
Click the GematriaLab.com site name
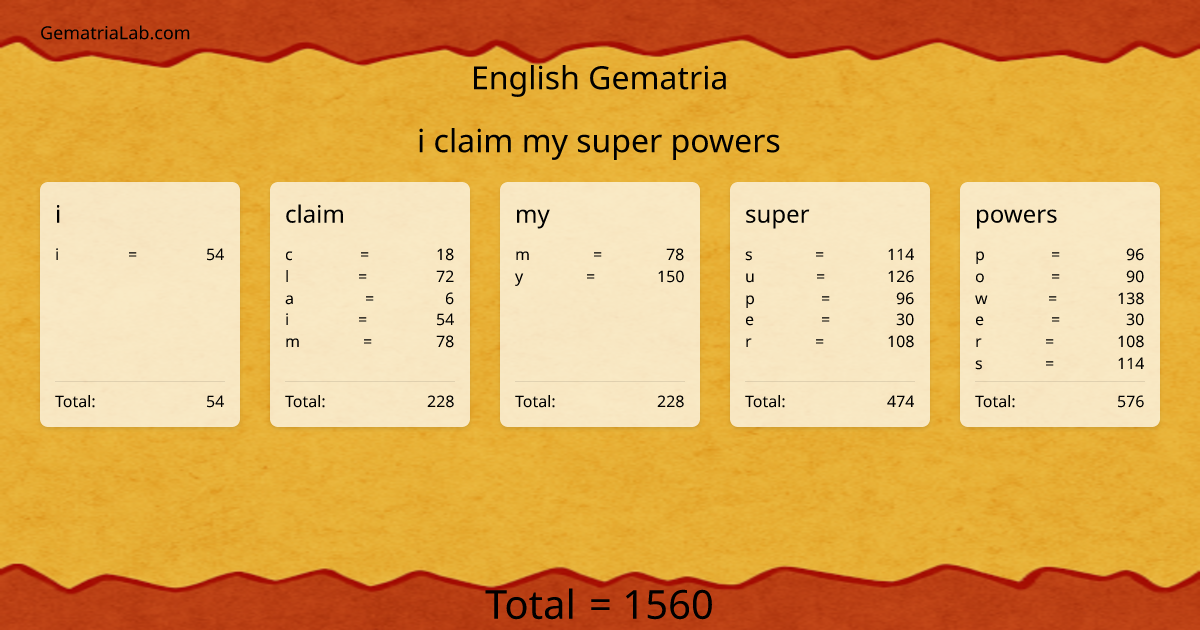click(115, 33)
